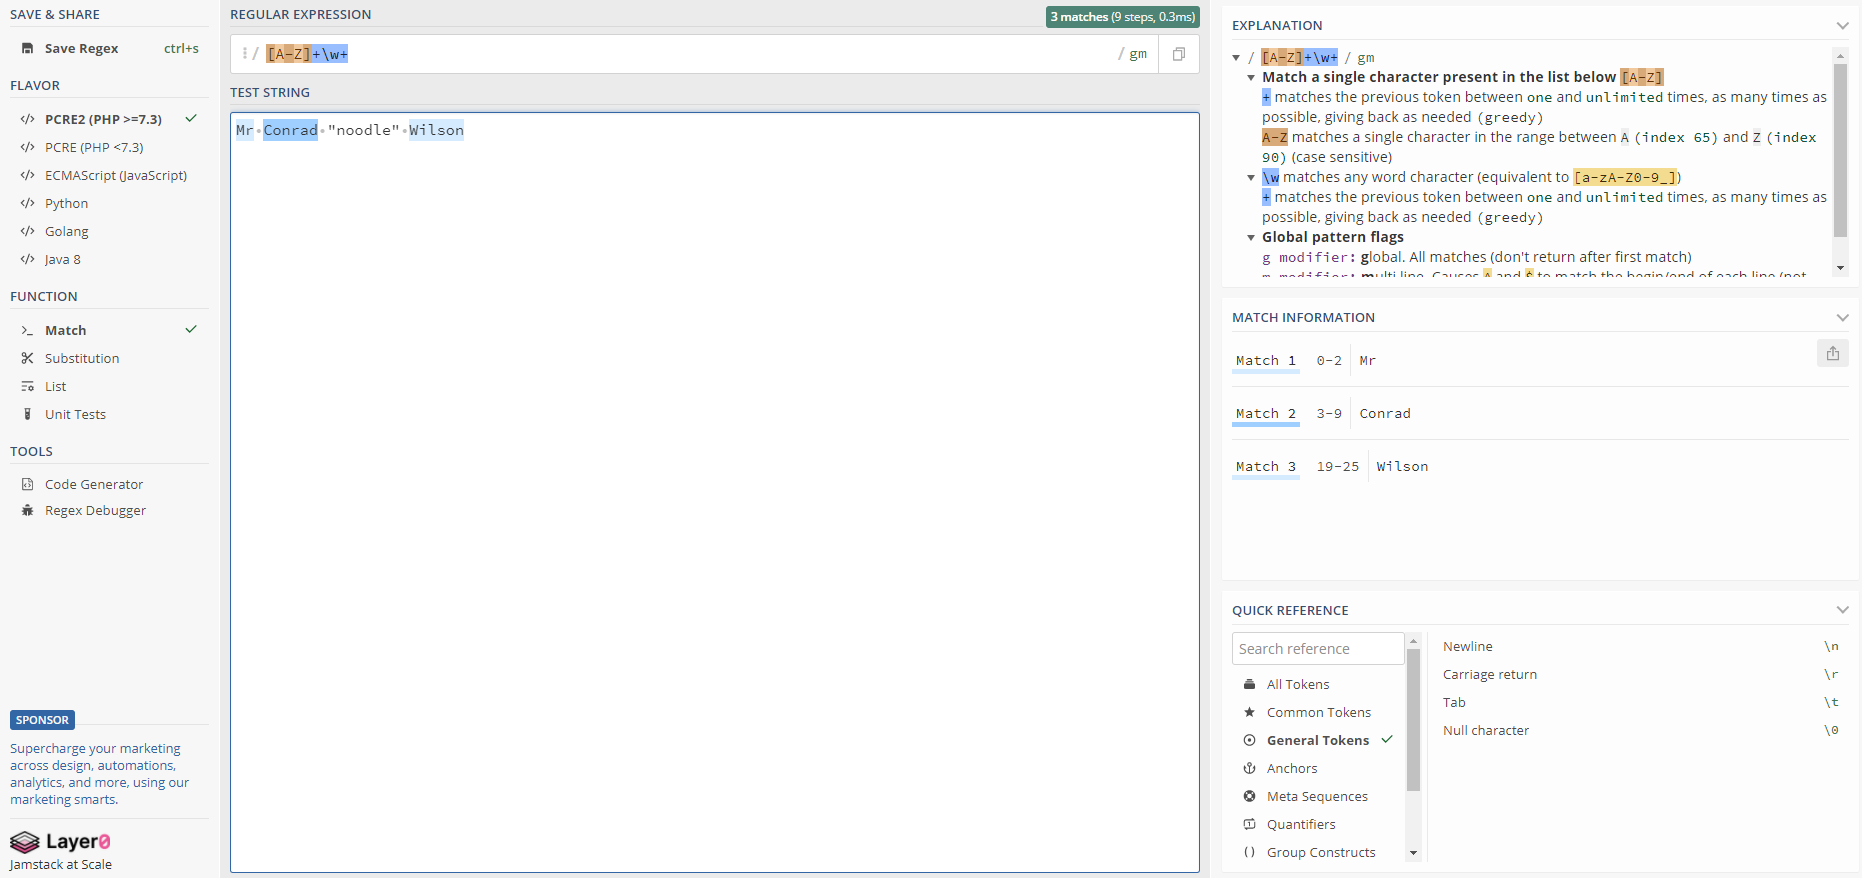The width and height of the screenshot is (1862, 878).
Task: Collapse the Quick Reference panel chevron
Action: [x=1842, y=611]
